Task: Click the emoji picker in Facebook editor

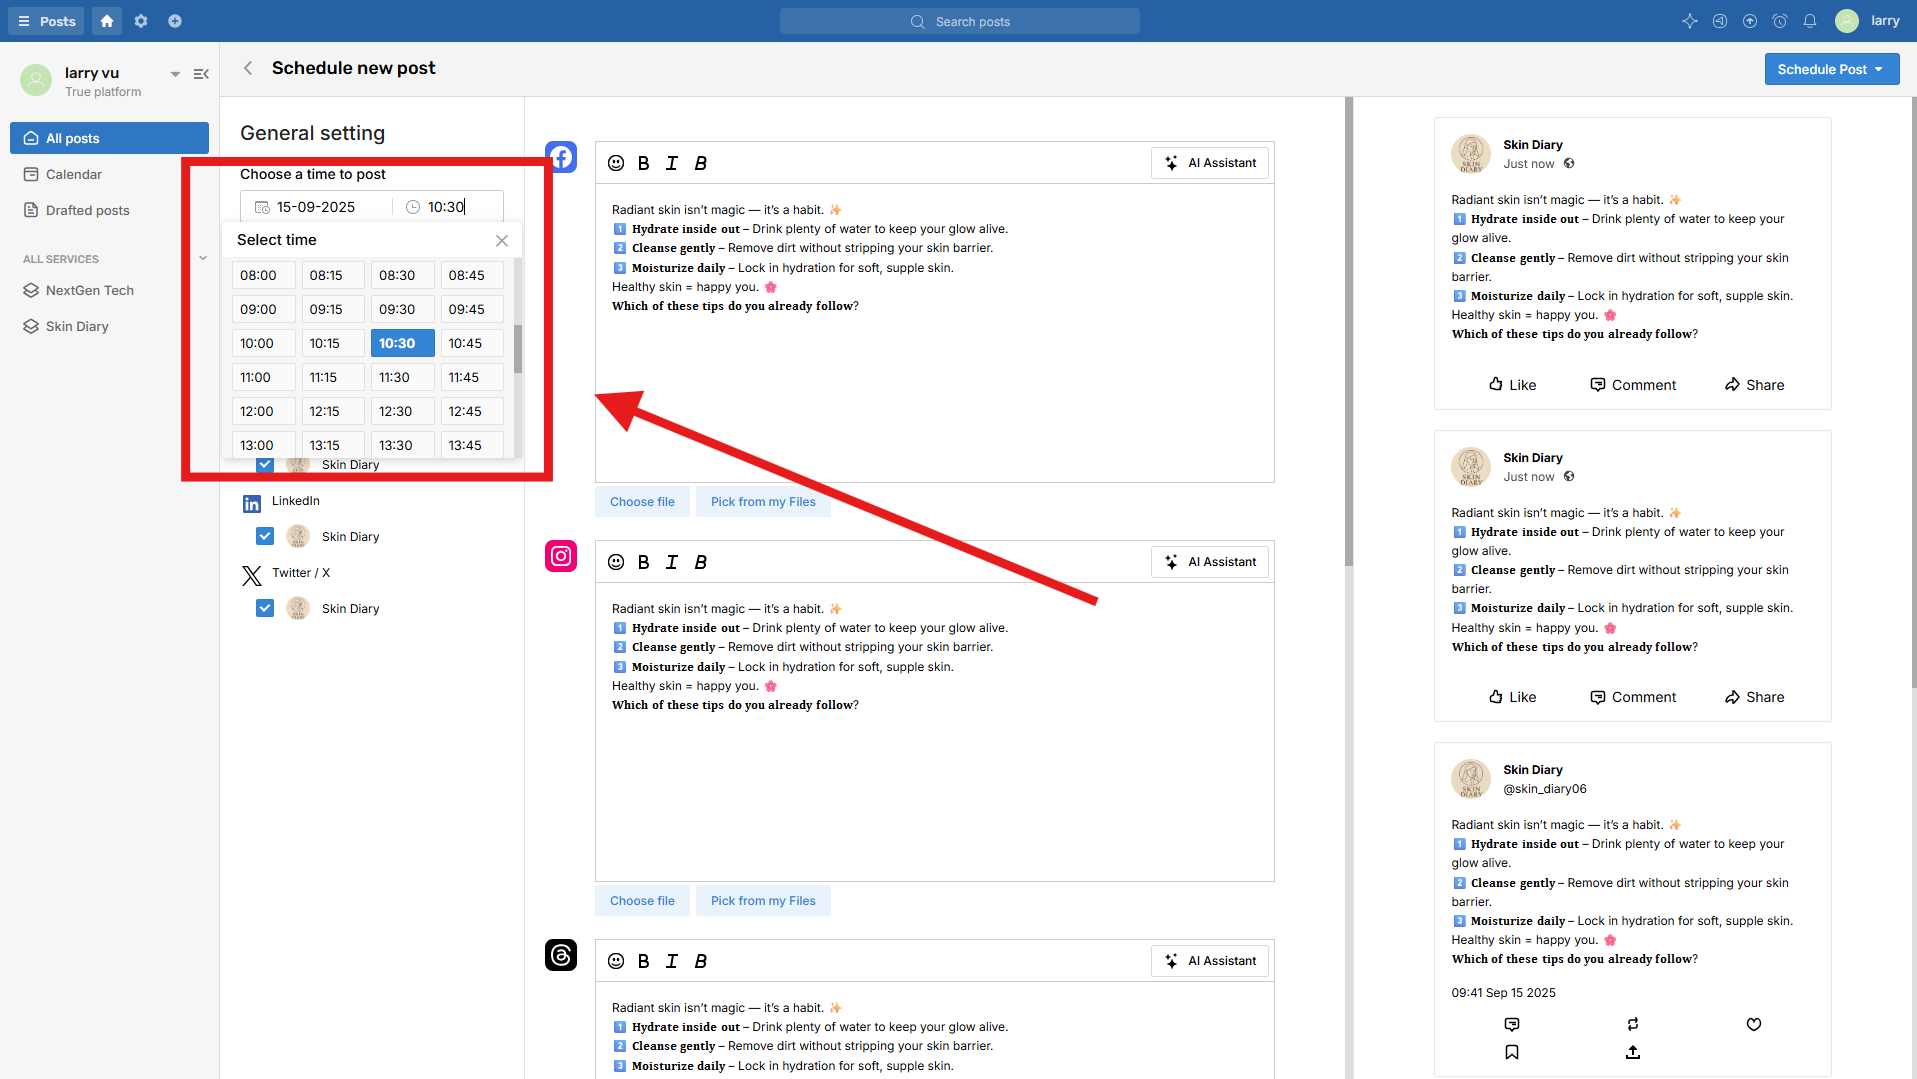Action: 616,163
